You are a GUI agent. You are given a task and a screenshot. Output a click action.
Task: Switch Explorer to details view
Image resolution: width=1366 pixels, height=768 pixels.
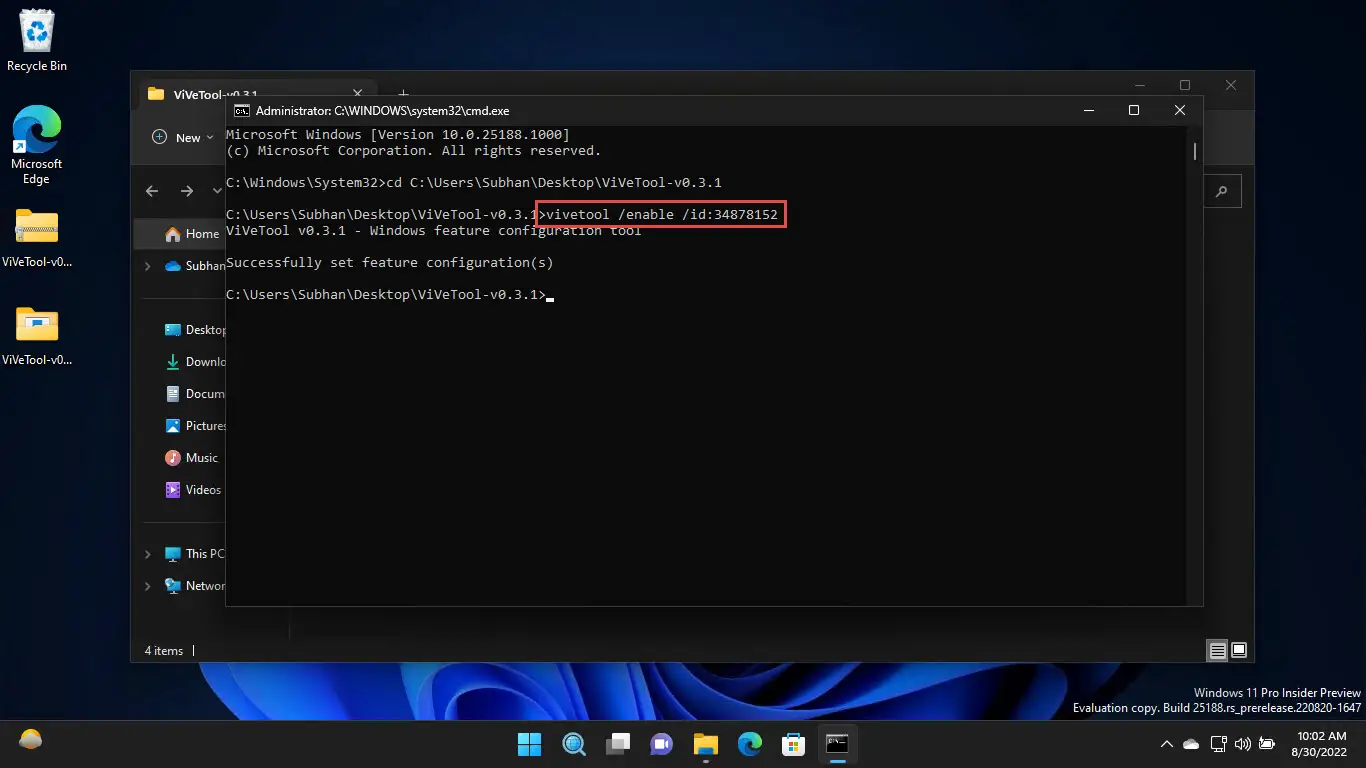point(1217,651)
